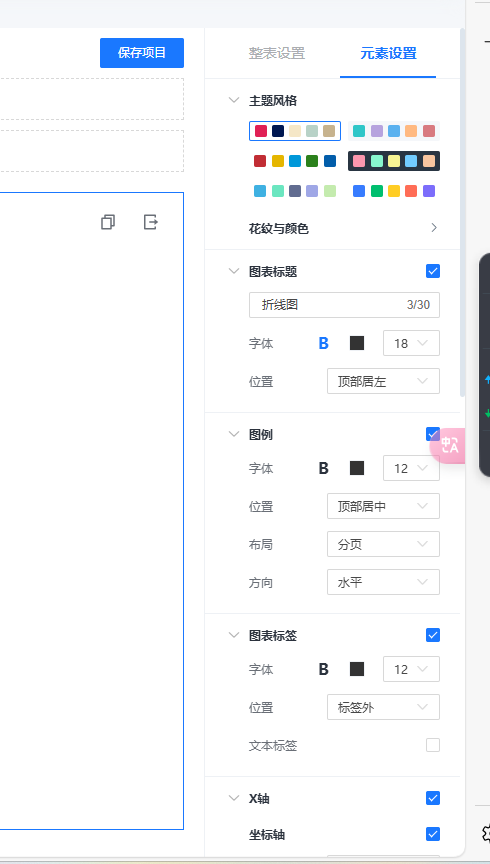The width and height of the screenshot is (490, 864).
Task: Toggle bold for chart label font
Action: coord(324,669)
